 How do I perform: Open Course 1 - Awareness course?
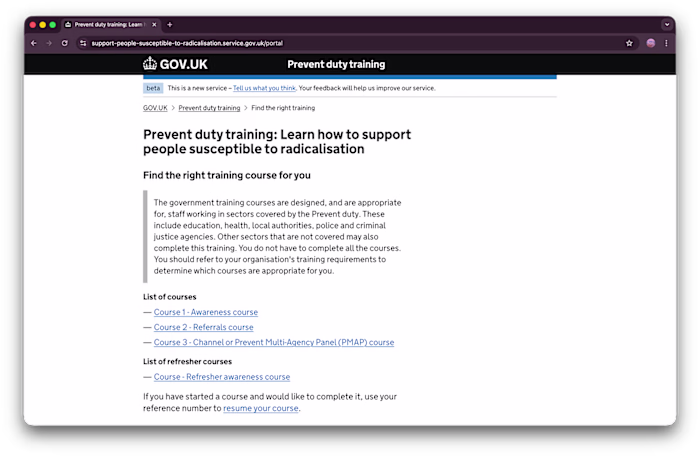click(206, 312)
